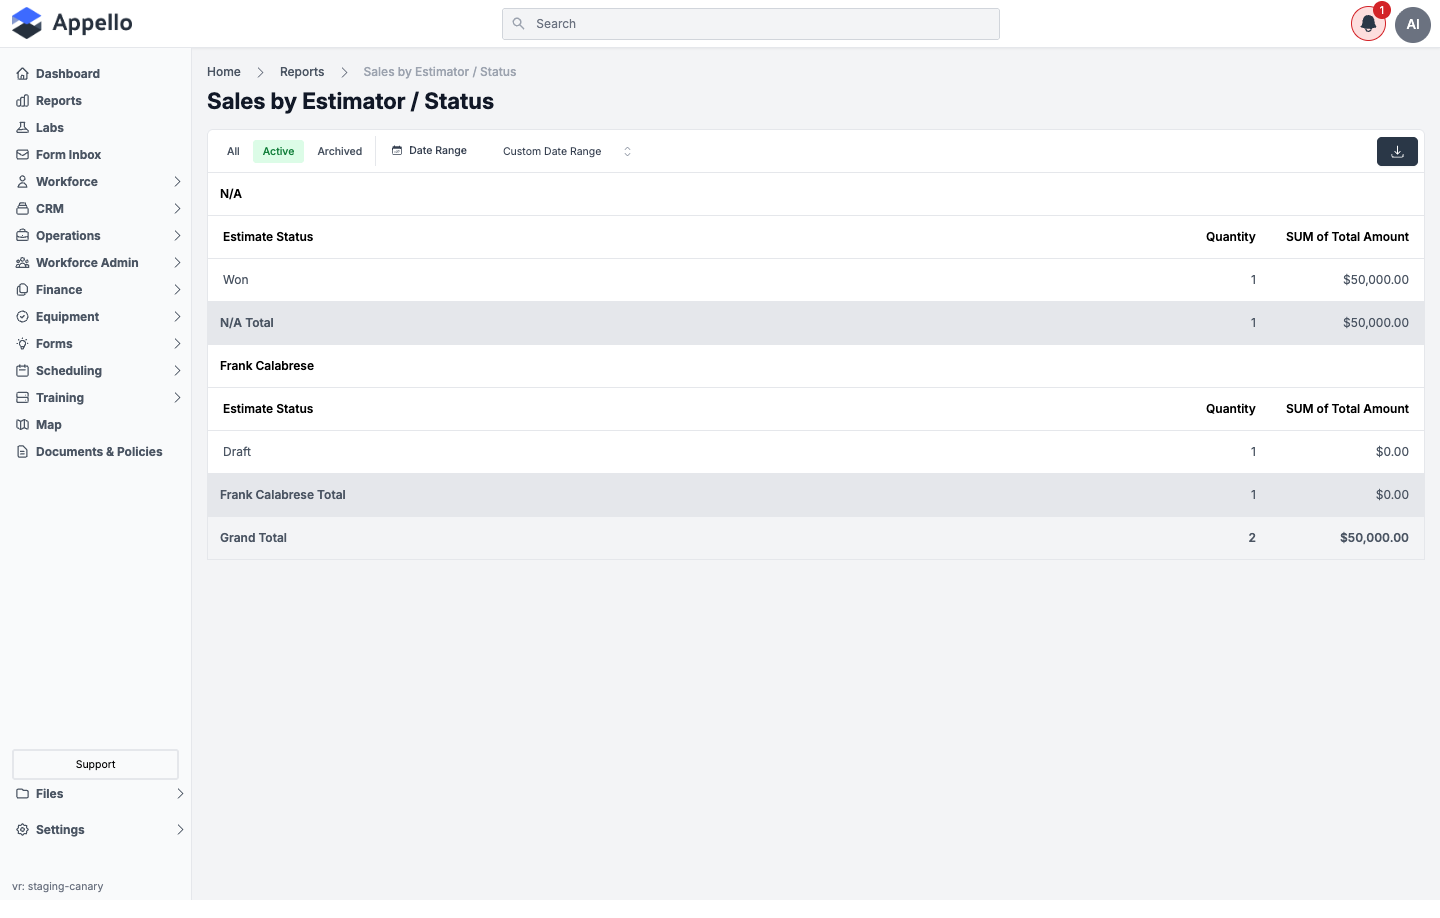The height and width of the screenshot is (918, 1440).
Task: Click the calendar icon next to Date Range
Action: pos(397,151)
